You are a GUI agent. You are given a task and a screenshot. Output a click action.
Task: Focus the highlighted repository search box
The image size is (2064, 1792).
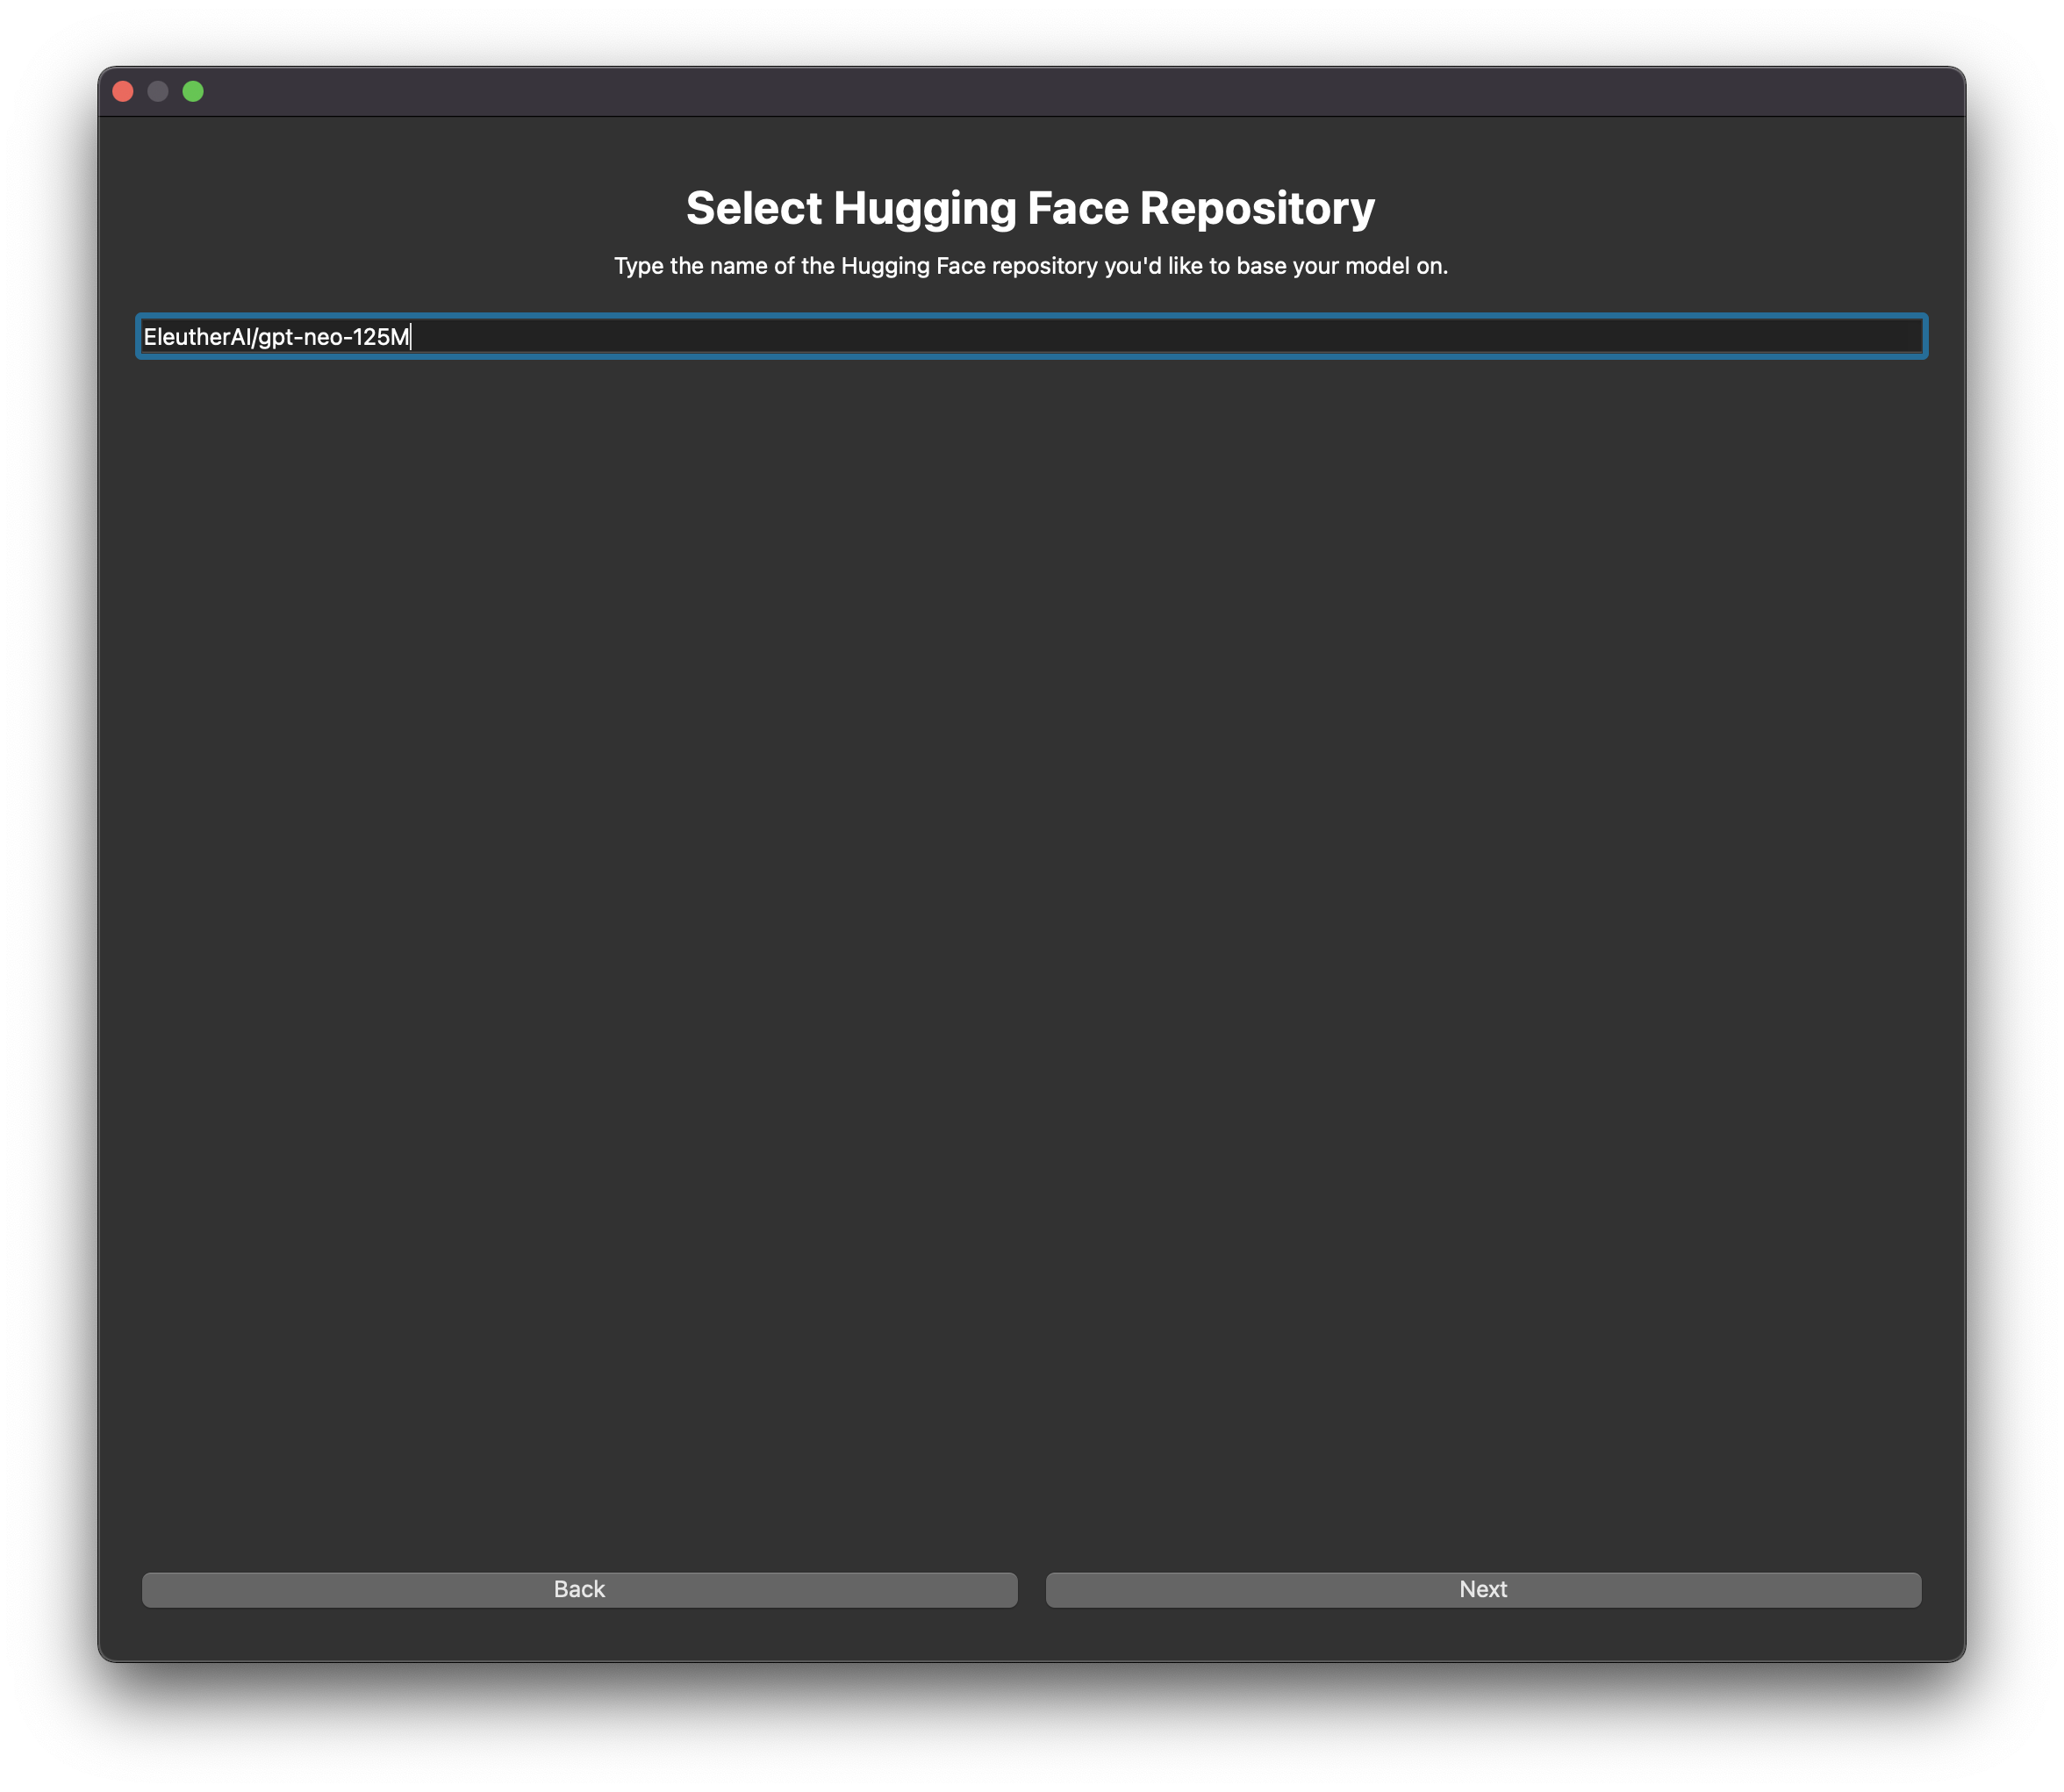[1030, 337]
